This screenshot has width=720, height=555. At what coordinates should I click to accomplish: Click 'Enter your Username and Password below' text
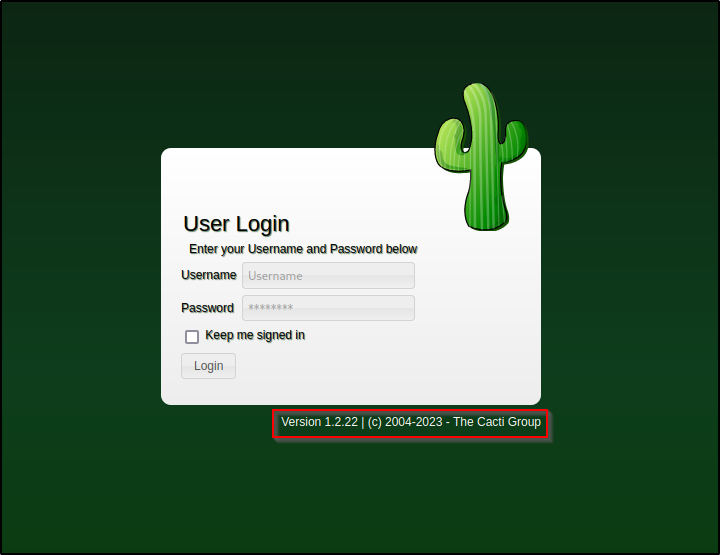(303, 249)
